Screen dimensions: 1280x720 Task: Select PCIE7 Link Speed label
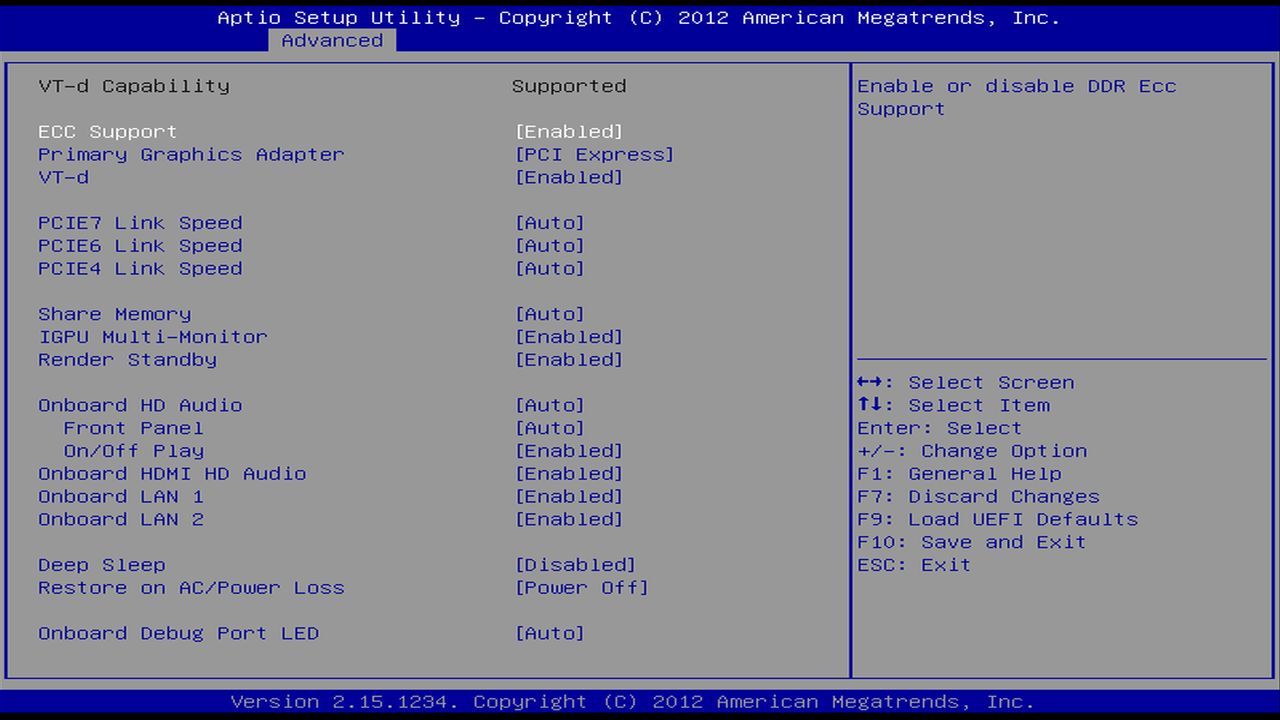140,222
